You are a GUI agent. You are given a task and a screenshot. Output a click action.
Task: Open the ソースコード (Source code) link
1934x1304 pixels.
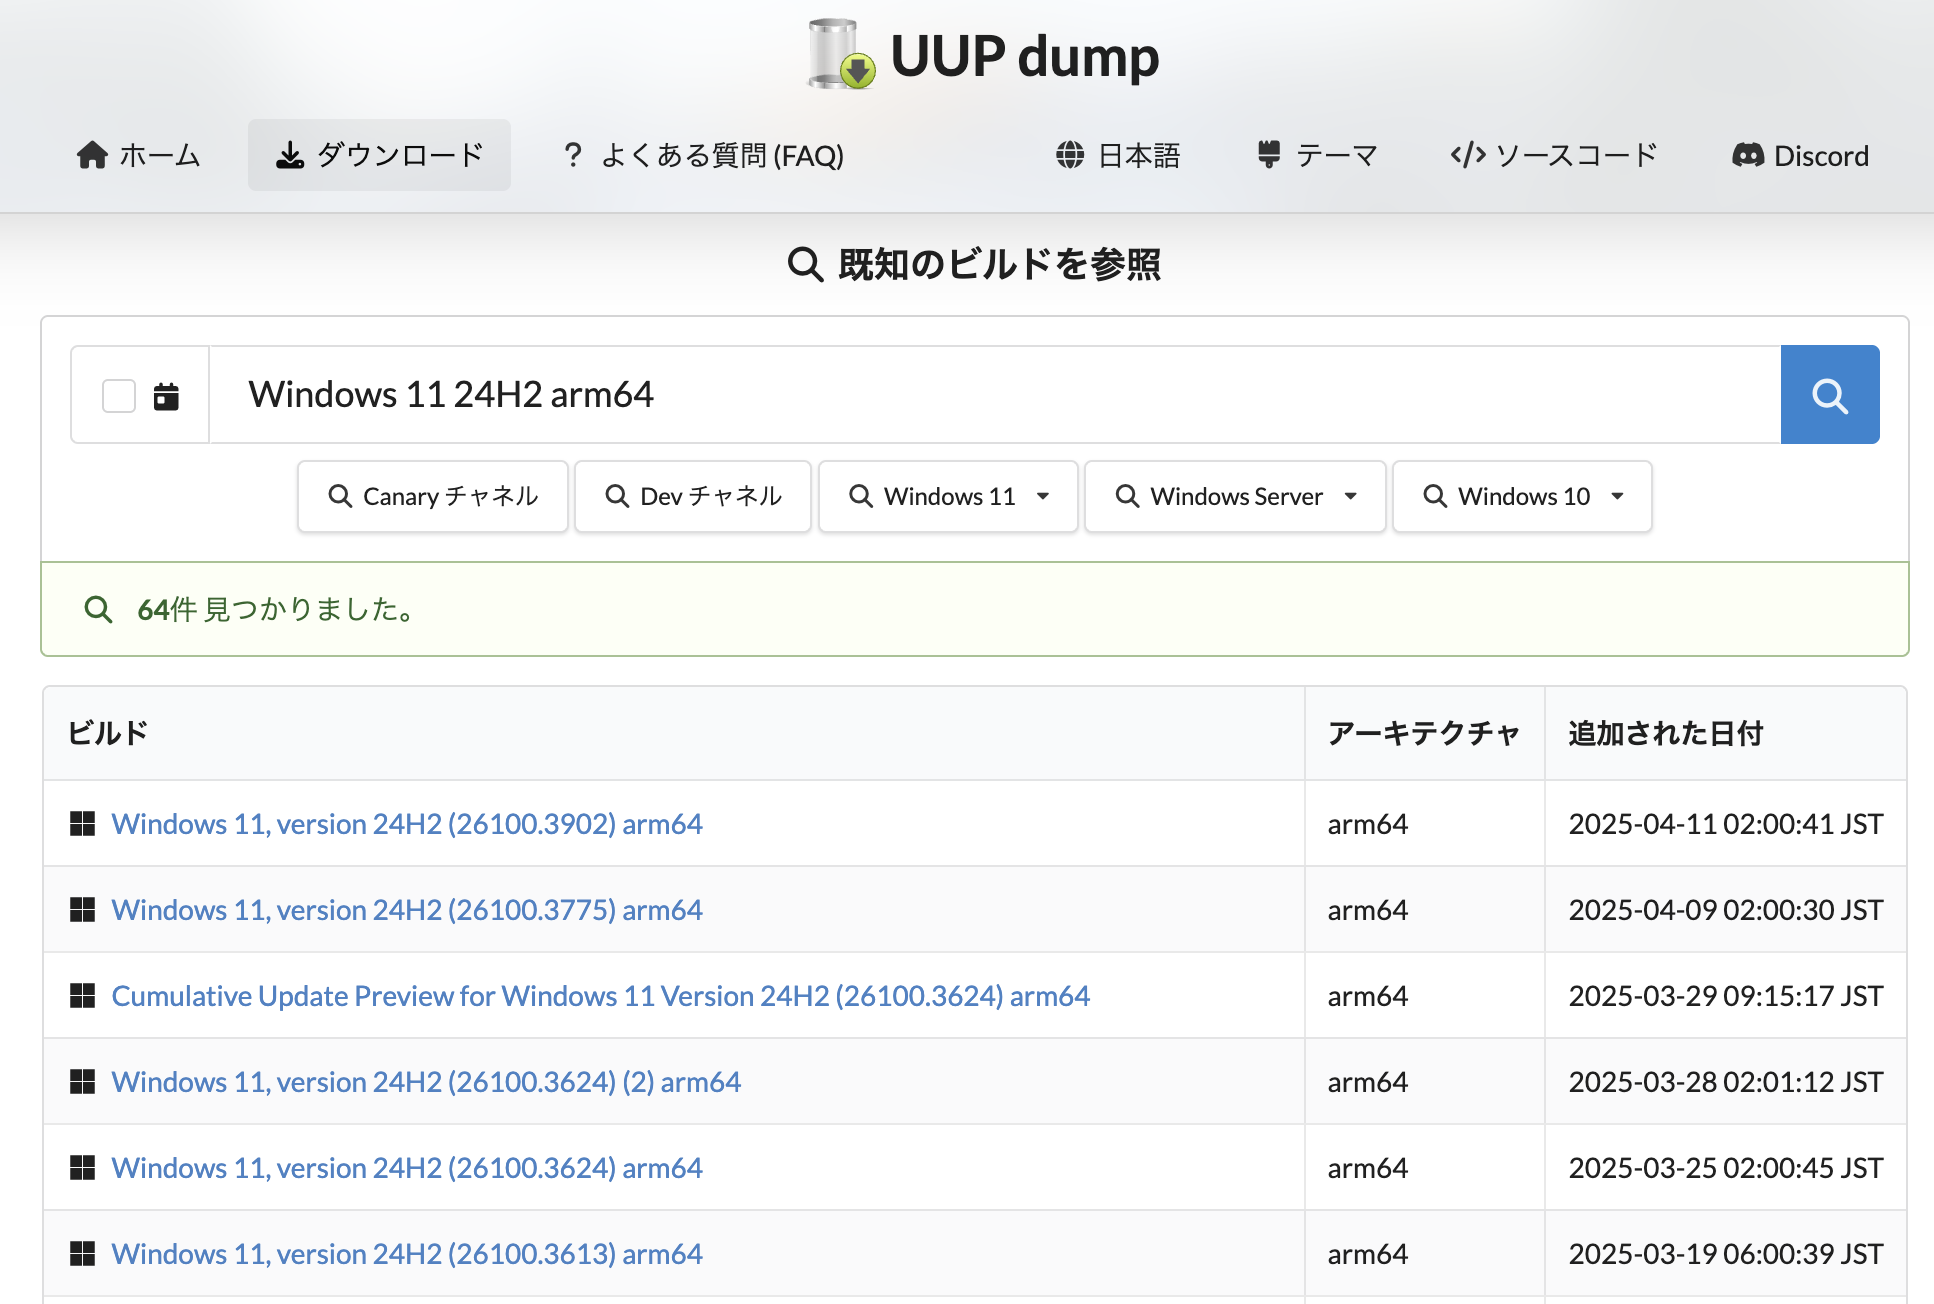pyautogui.click(x=1554, y=155)
